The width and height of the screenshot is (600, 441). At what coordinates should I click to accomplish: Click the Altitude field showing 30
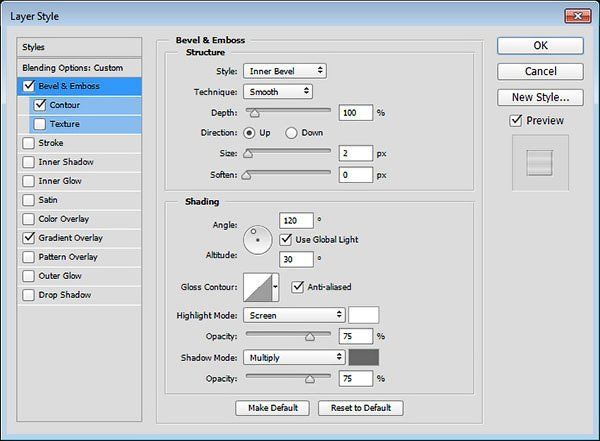(x=296, y=259)
